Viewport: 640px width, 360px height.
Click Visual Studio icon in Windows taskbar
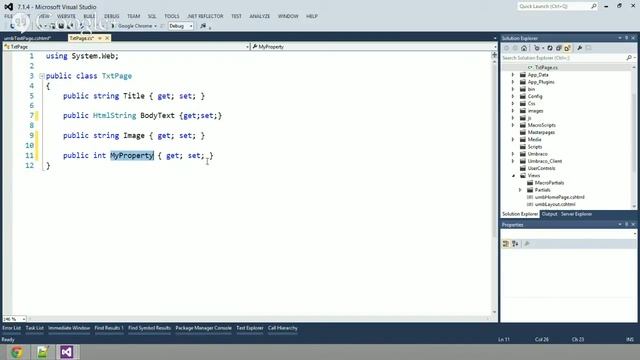pos(67,352)
